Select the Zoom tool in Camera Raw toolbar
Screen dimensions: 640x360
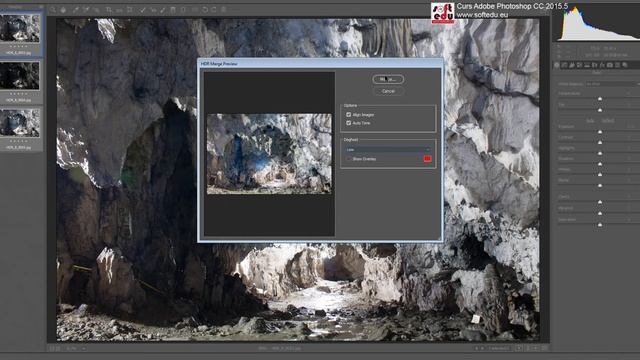tap(53, 10)
